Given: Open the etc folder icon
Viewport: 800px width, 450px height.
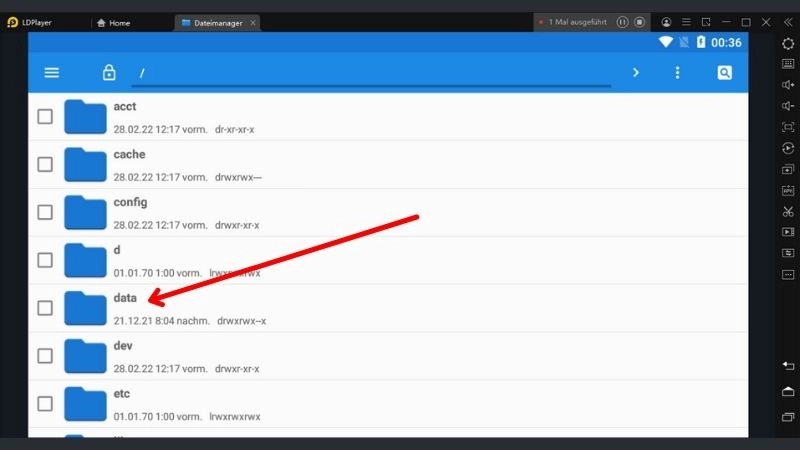Looking at the screenshot, I should point(85,404).
